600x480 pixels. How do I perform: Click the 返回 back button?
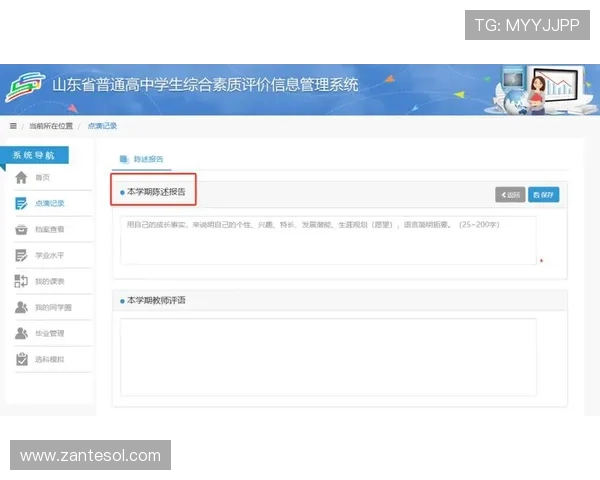pos(510,195)
